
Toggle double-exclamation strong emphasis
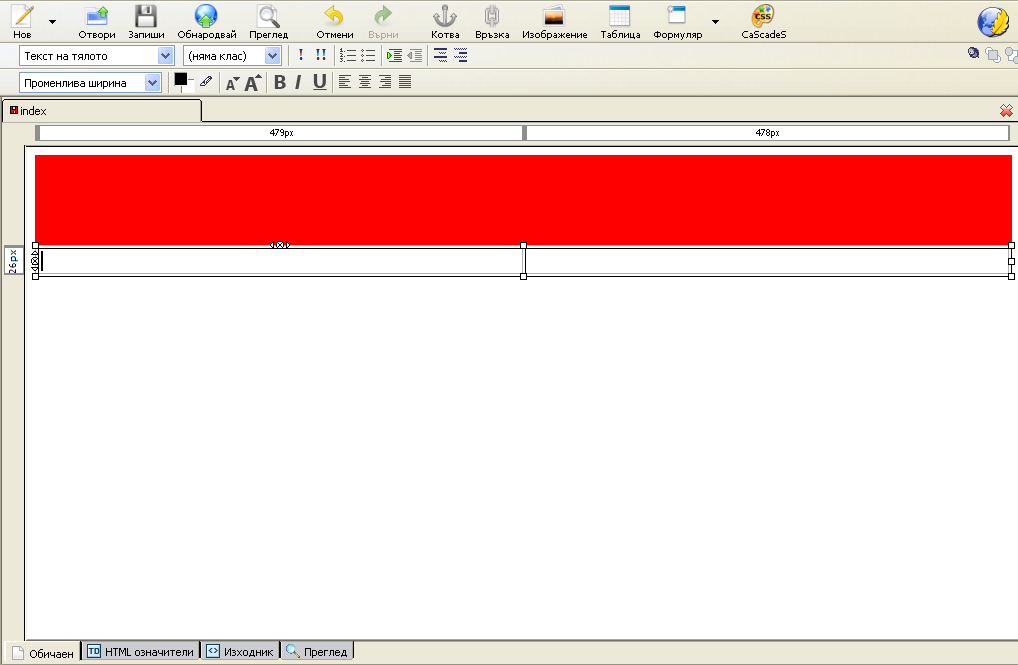321,55
